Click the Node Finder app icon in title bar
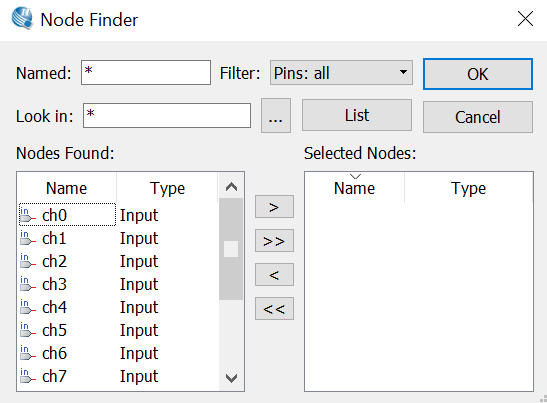 pos(22,18)
